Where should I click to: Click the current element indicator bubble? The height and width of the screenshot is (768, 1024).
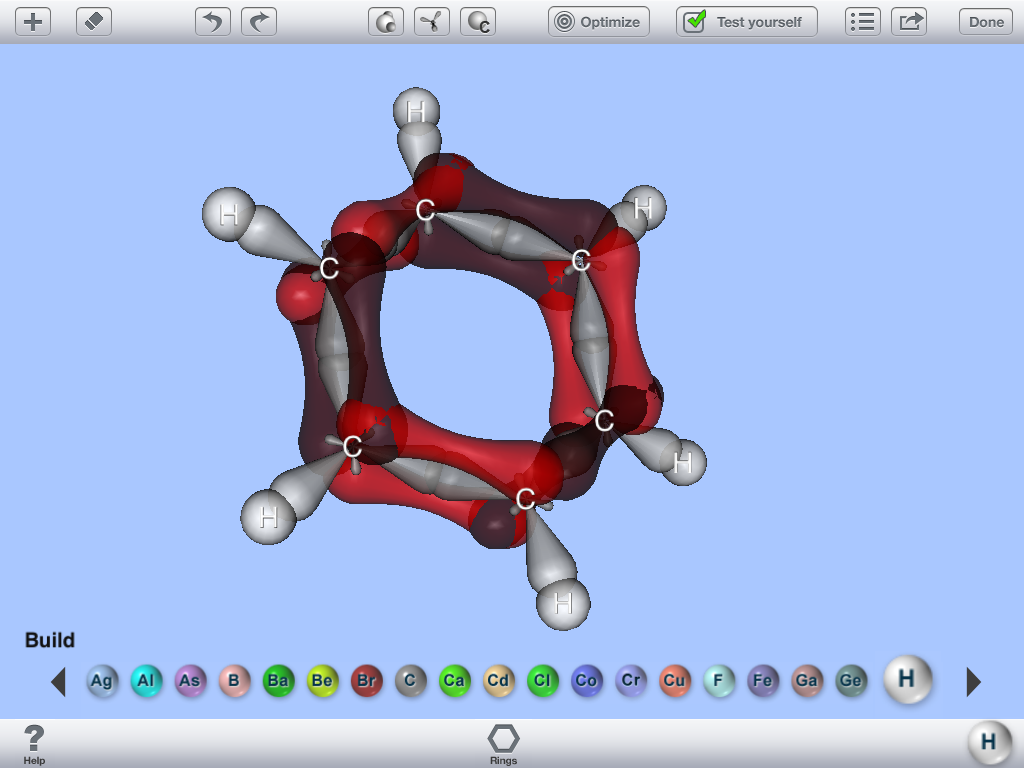(988, 742)
